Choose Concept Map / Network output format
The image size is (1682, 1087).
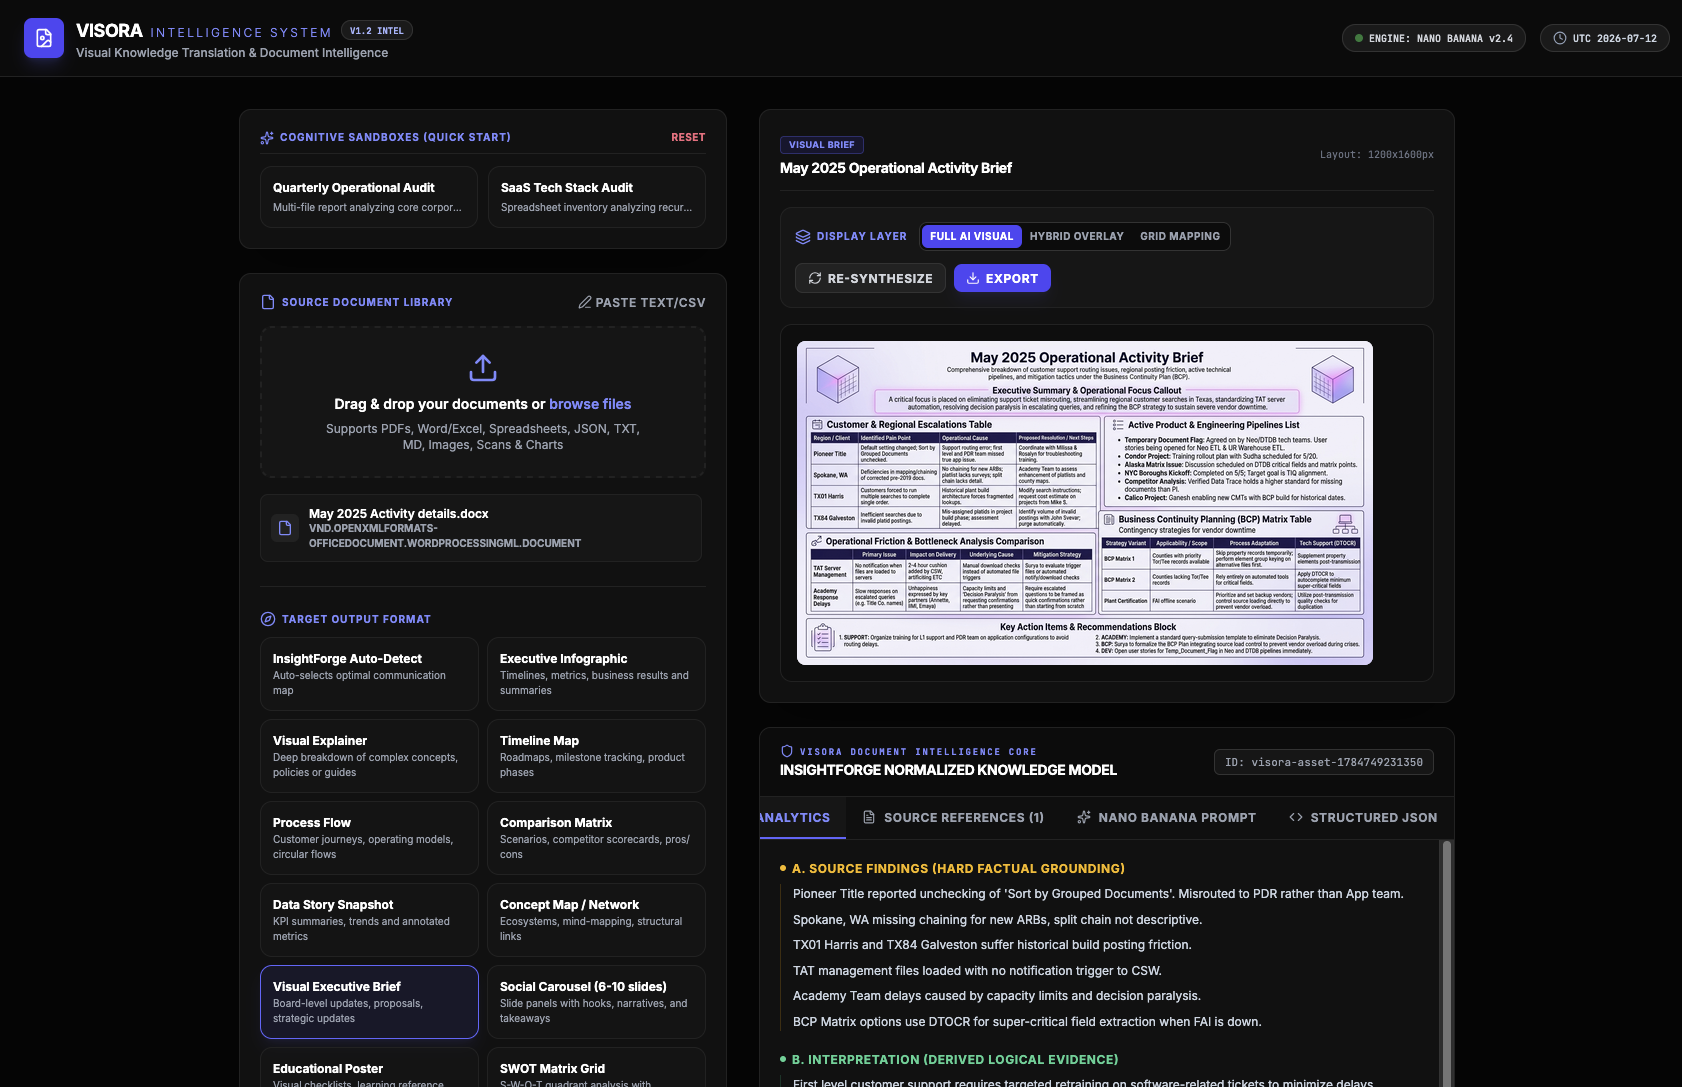pos(596,920)
